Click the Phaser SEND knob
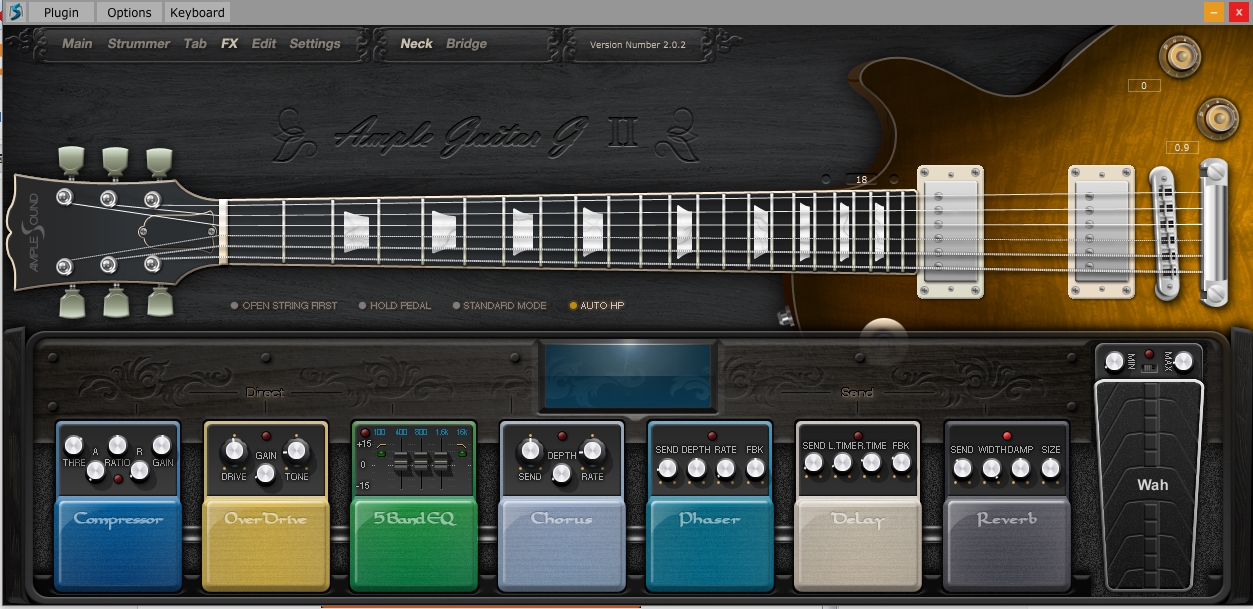Screen dimensions: 1253x609 pos(667,467)
